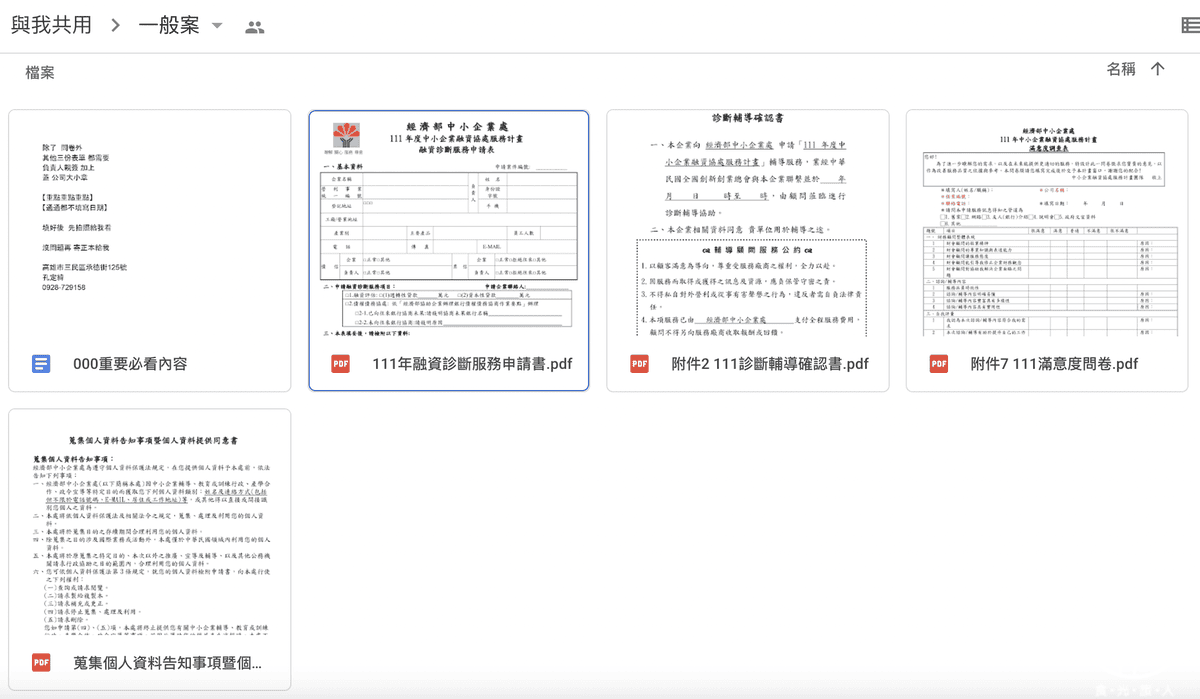Click the PDF icon of 蒐集個人資料告知事項 file
The width and height of the screenshot is (1200, 699).
(41, 663)
